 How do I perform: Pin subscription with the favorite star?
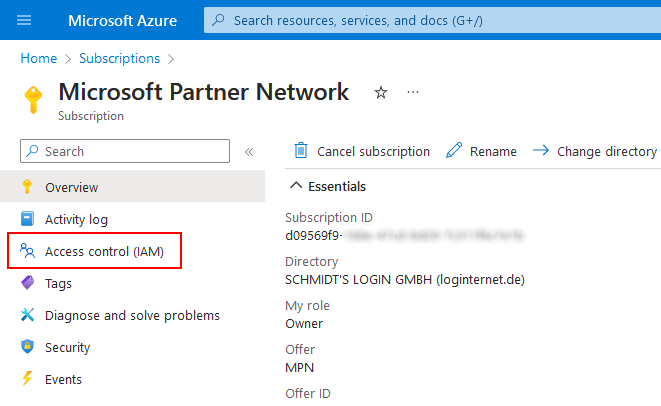click(381, 92)
